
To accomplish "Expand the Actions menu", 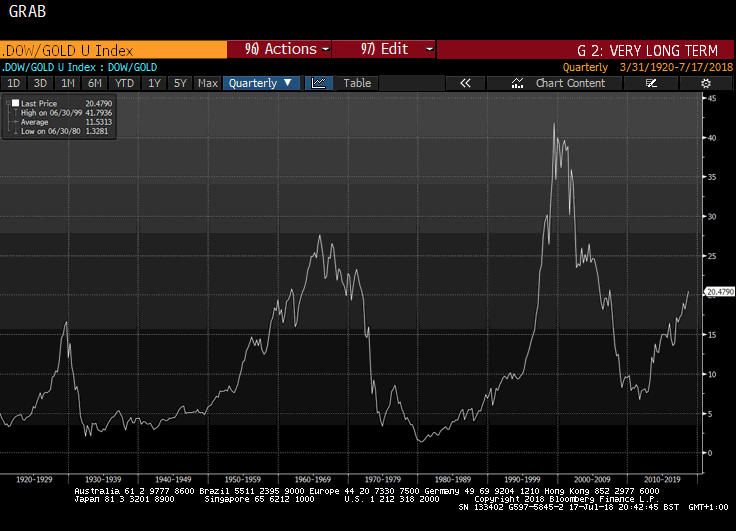I will (280, 49).
